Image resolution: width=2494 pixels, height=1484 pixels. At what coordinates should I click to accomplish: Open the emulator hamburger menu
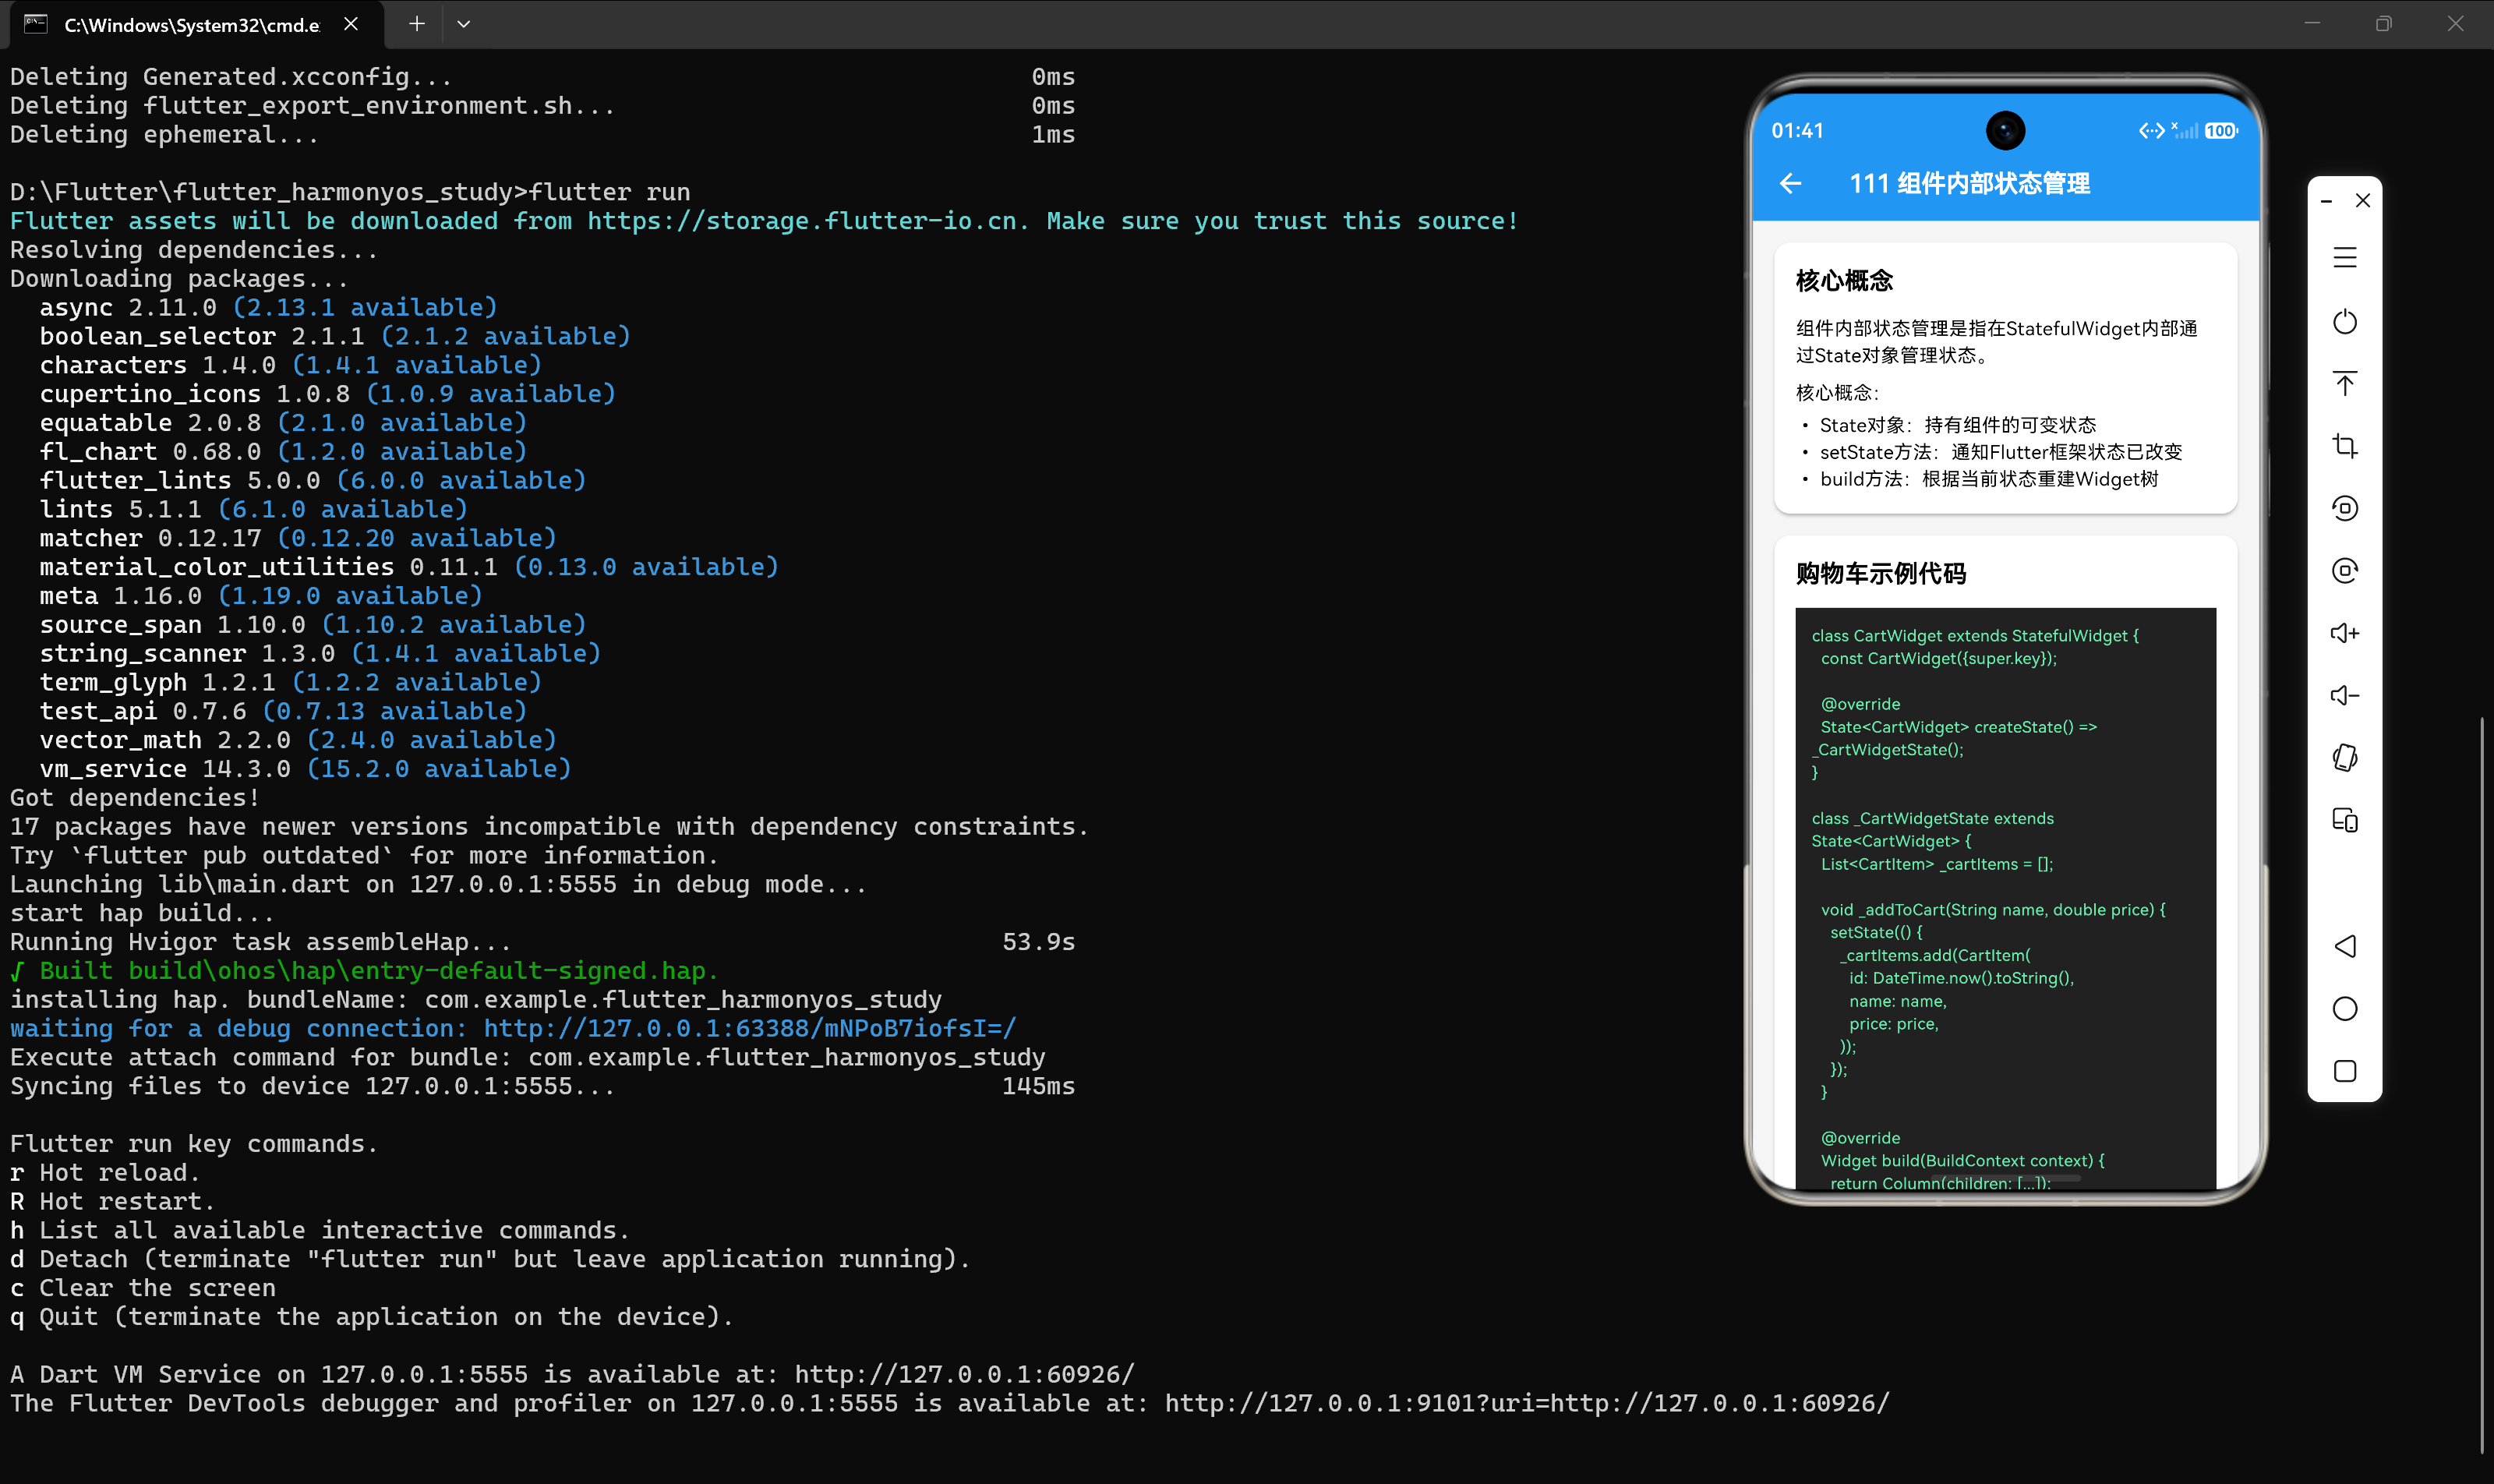tap(2345, 258)
